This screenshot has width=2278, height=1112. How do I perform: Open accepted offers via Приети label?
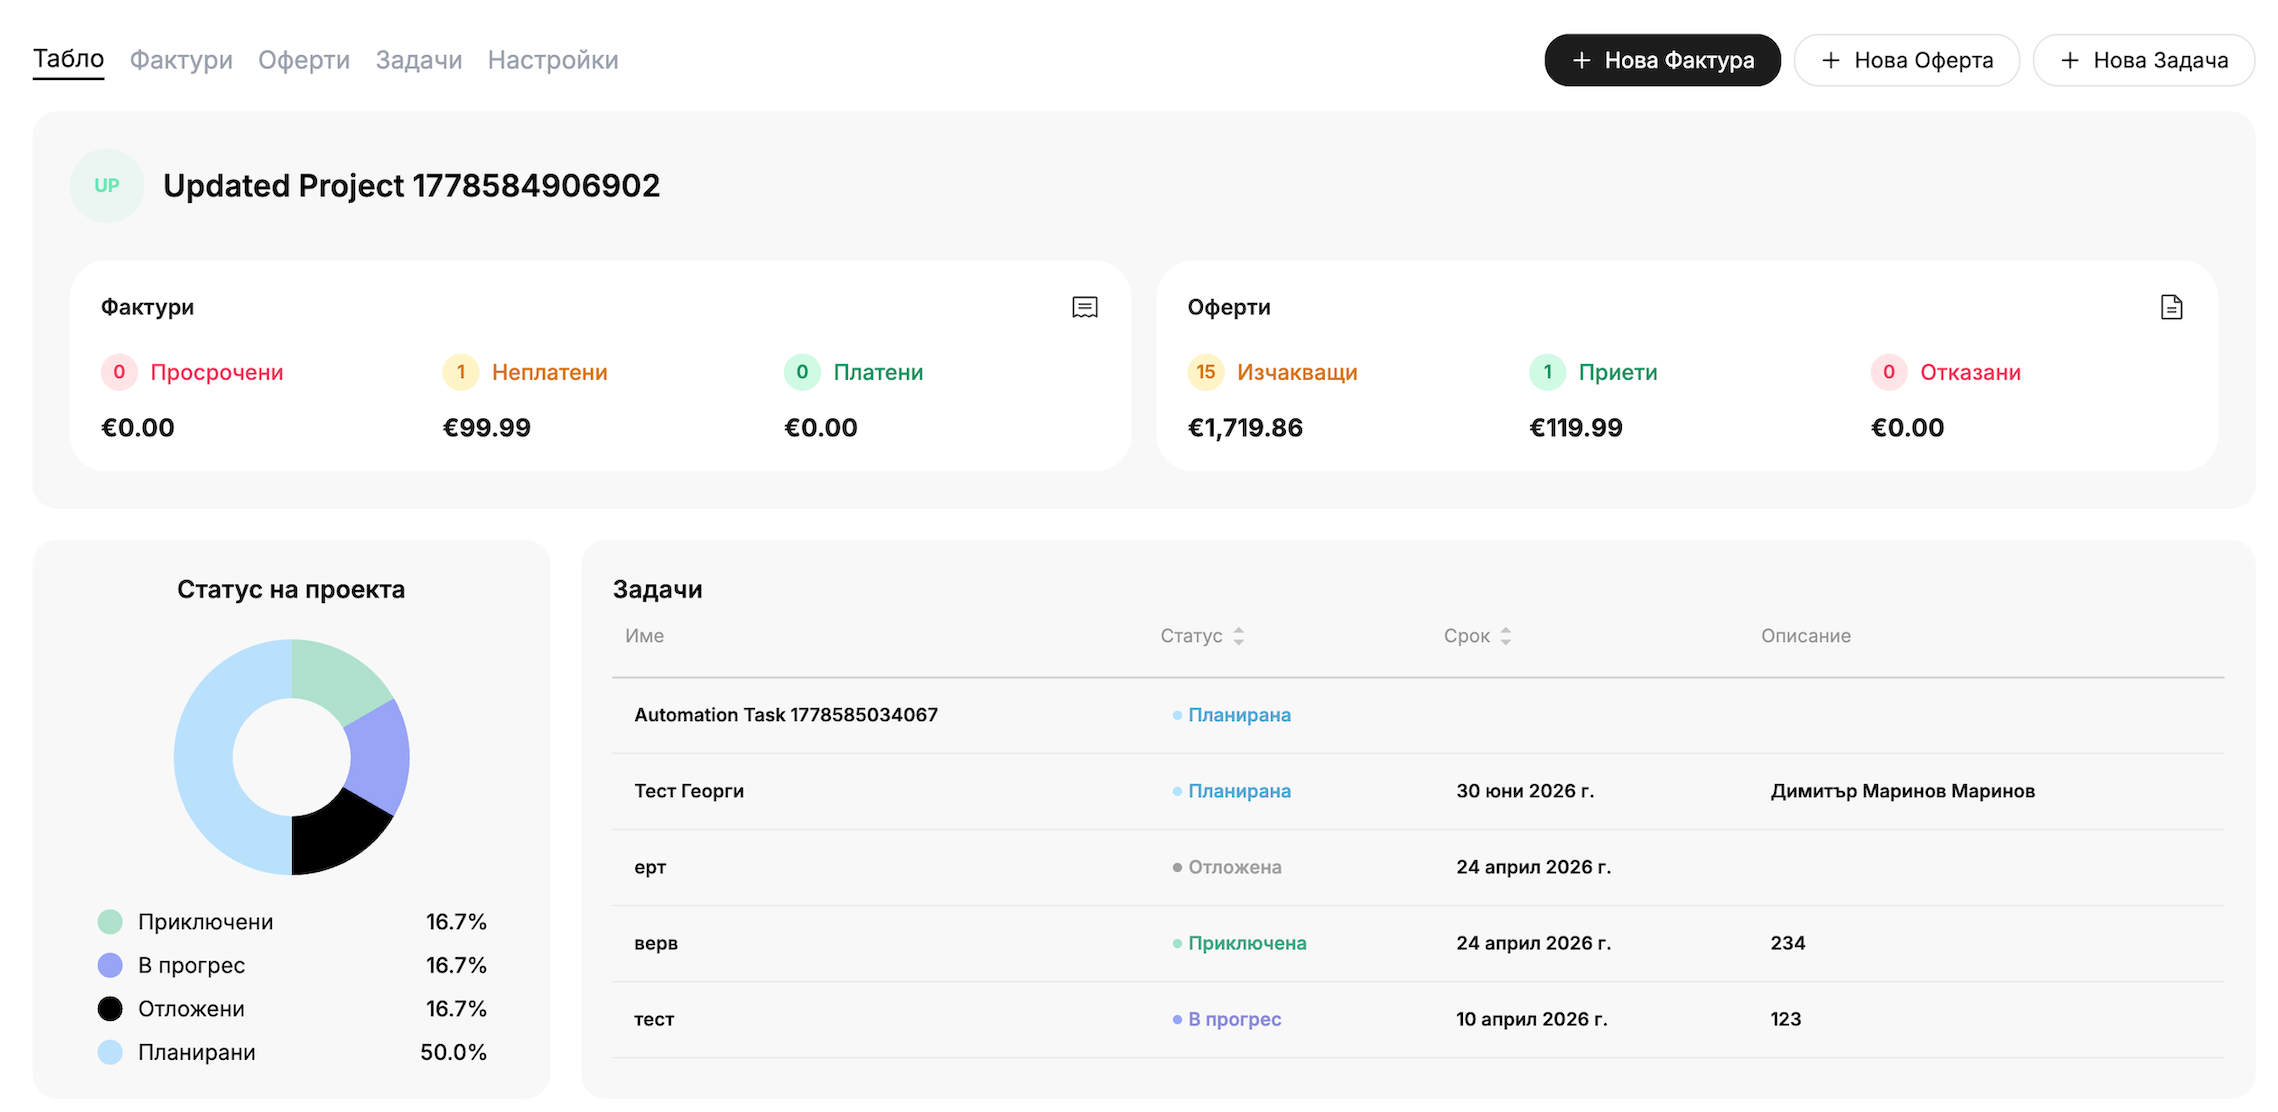pyautogui.click(x=1618, y=372)
